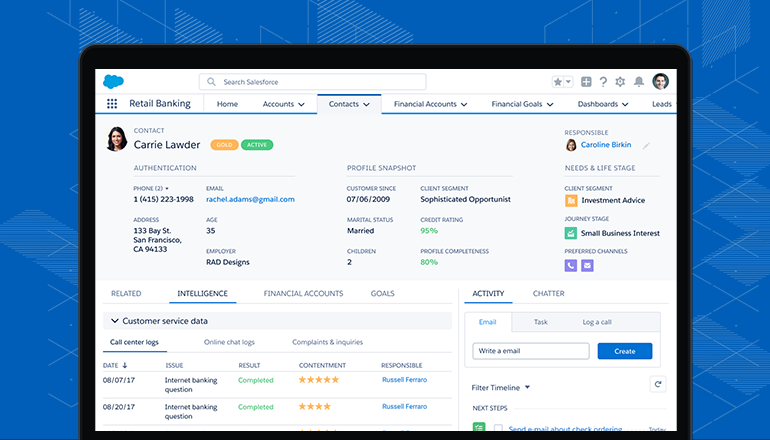Click the favorites star icon
Screen dimensions: 770x440
tap(557, 82)
